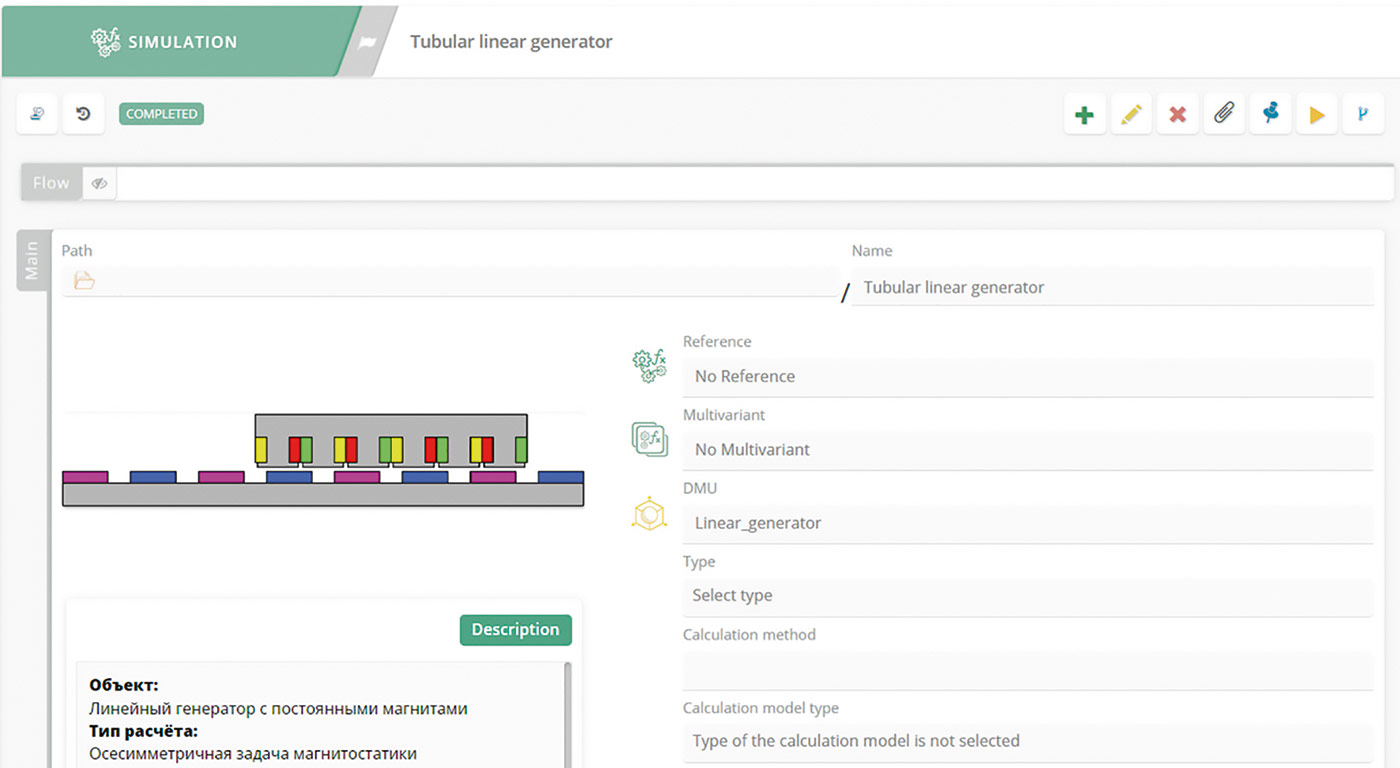Image resolution: width=1400 pixels, height=768 pixels.
Task: Open the Multivariant 'No Multivariant' field
Action: 1028,449
